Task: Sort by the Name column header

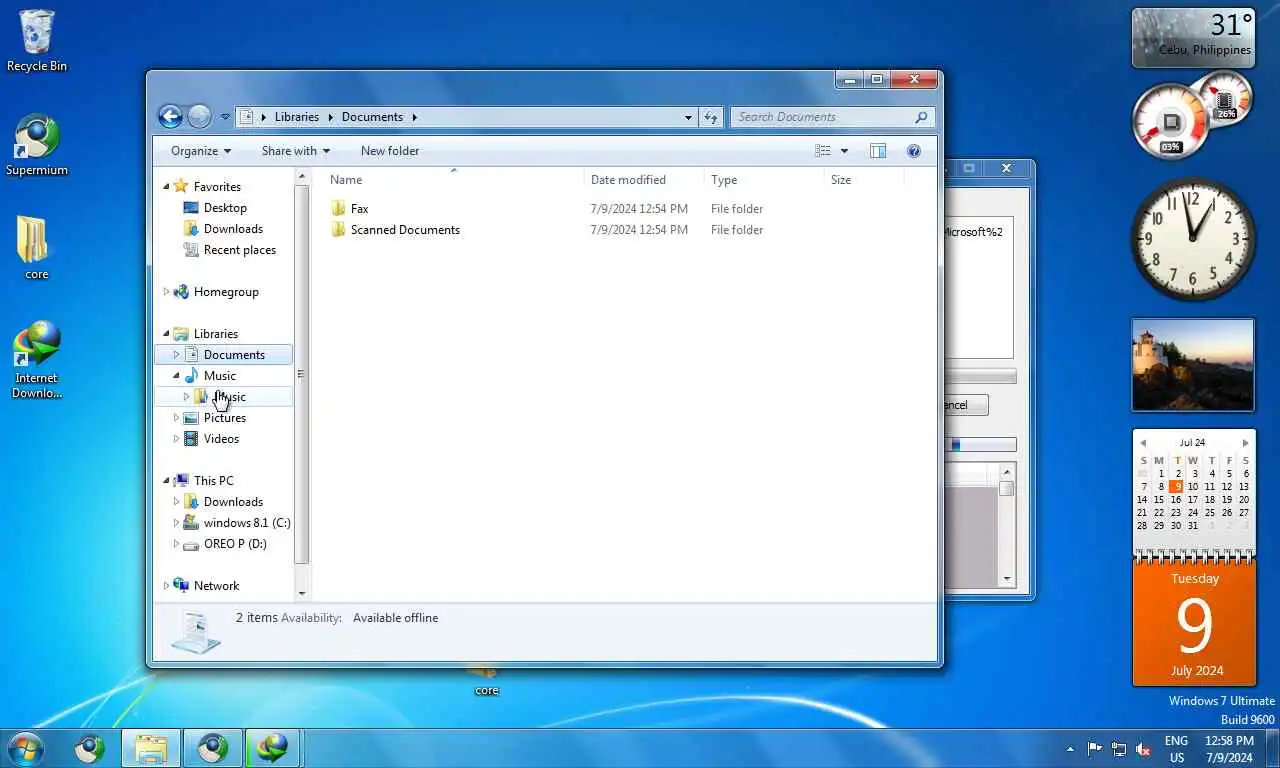Action: (x=346, y=180)
